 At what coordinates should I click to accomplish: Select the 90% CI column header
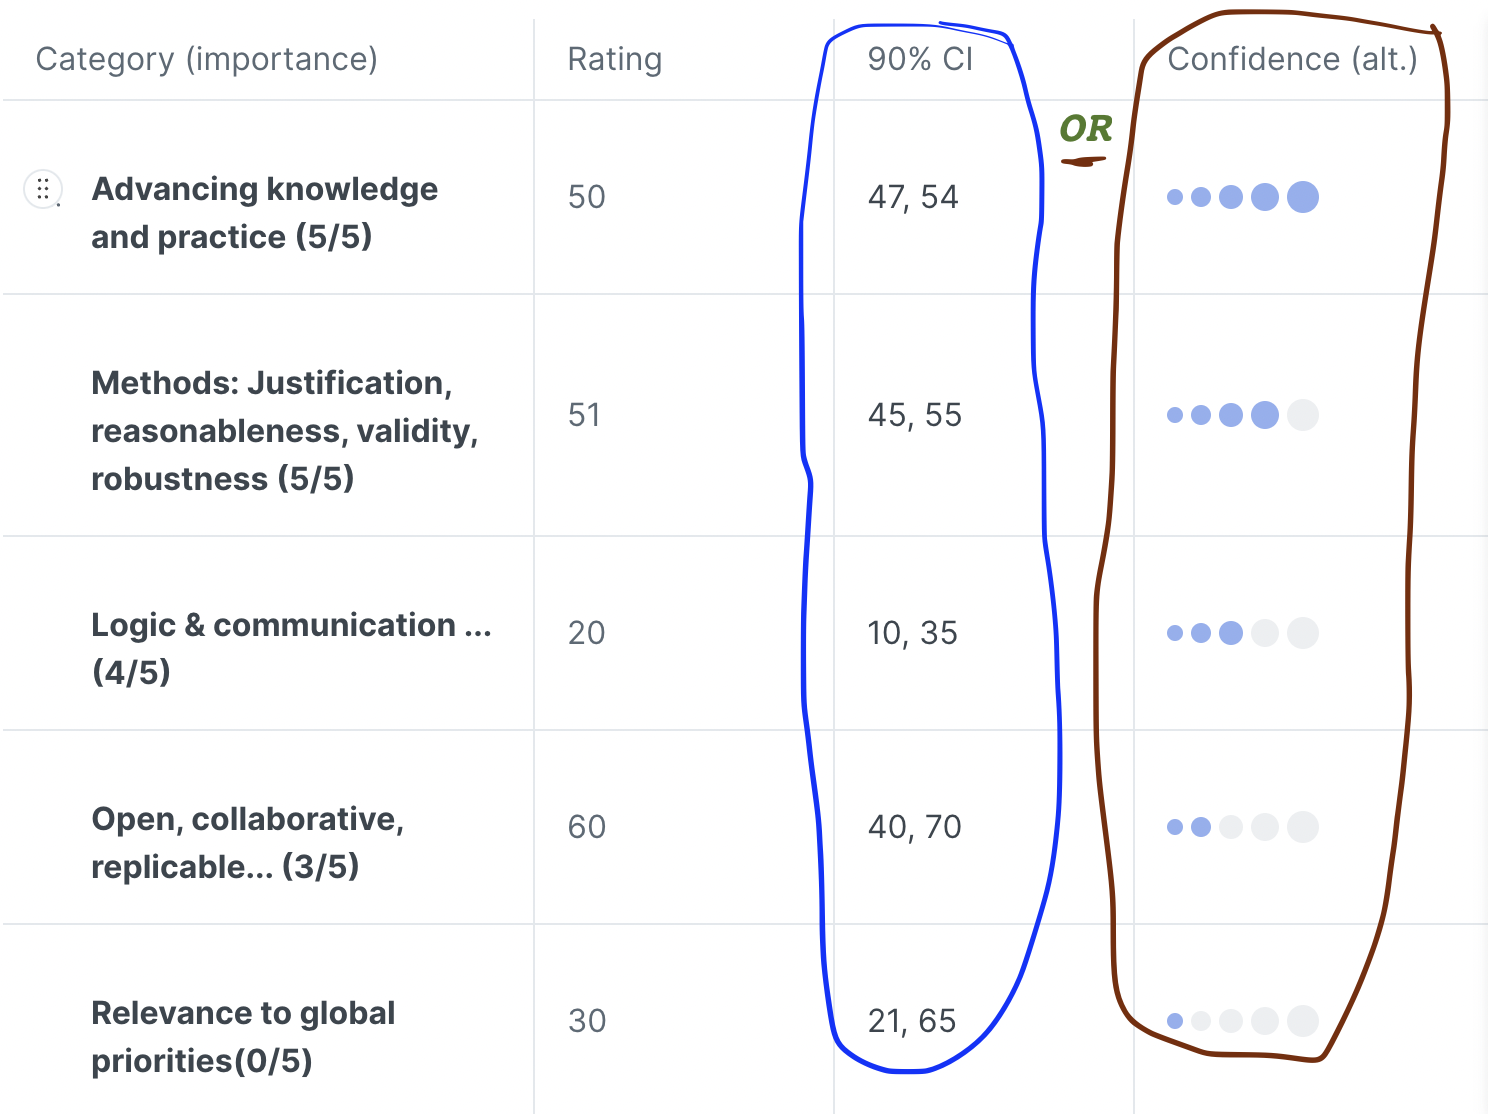coord(920,59)
